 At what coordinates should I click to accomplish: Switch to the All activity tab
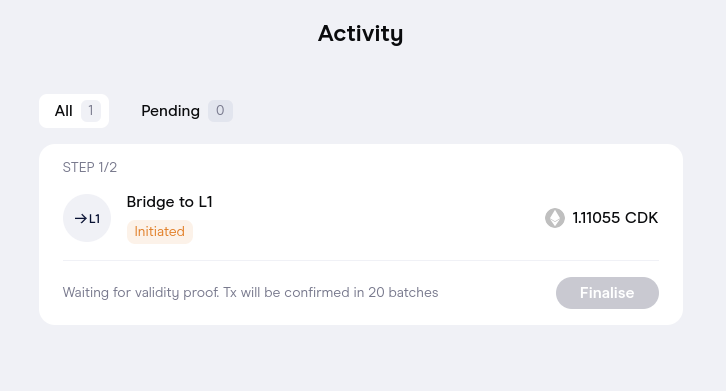coord(74,111)
